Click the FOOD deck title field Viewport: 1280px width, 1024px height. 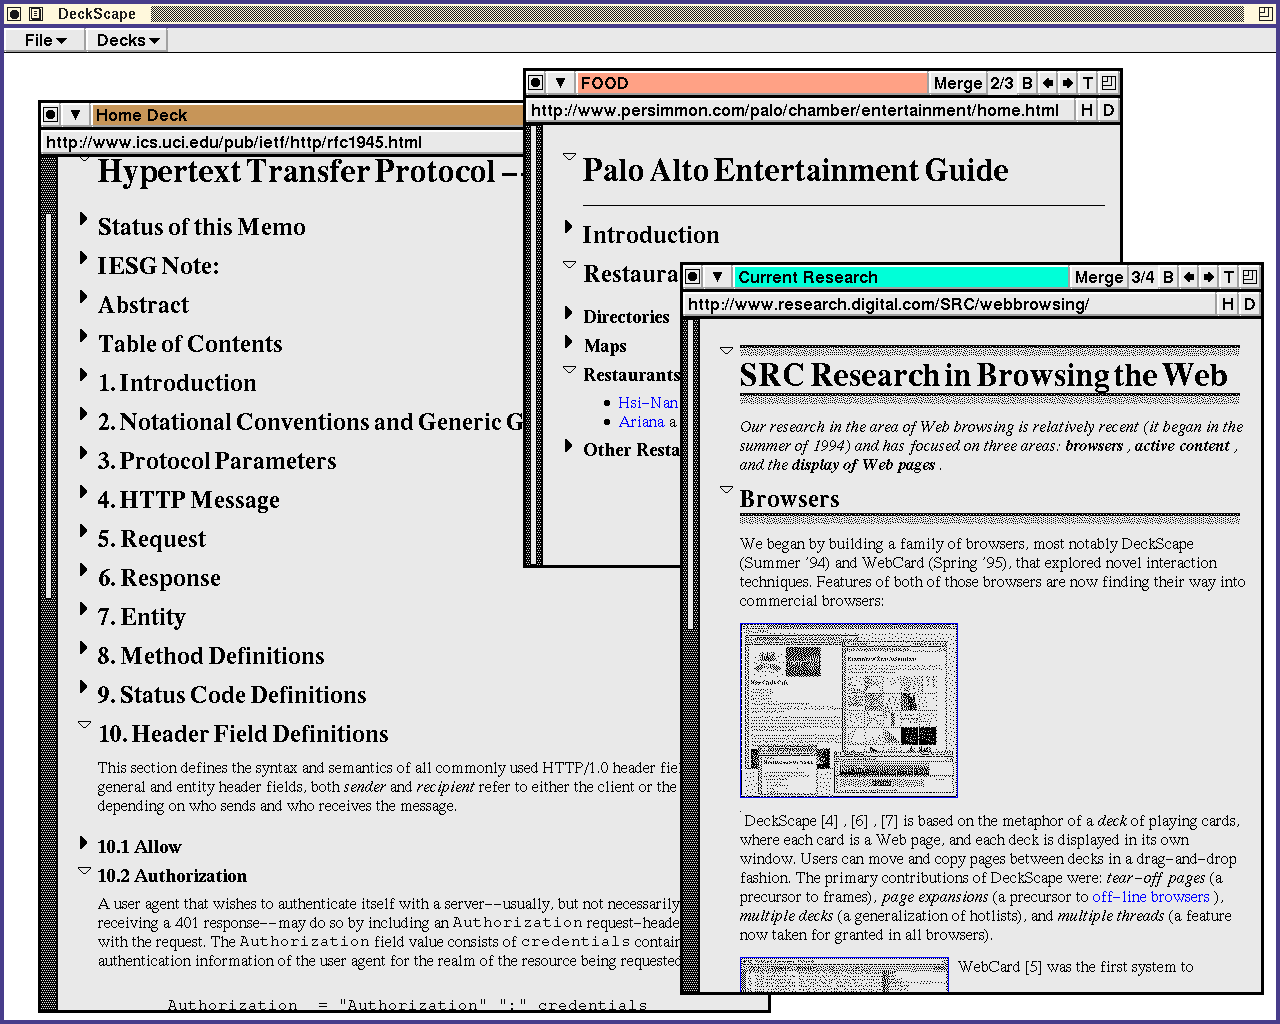point(752,83)
